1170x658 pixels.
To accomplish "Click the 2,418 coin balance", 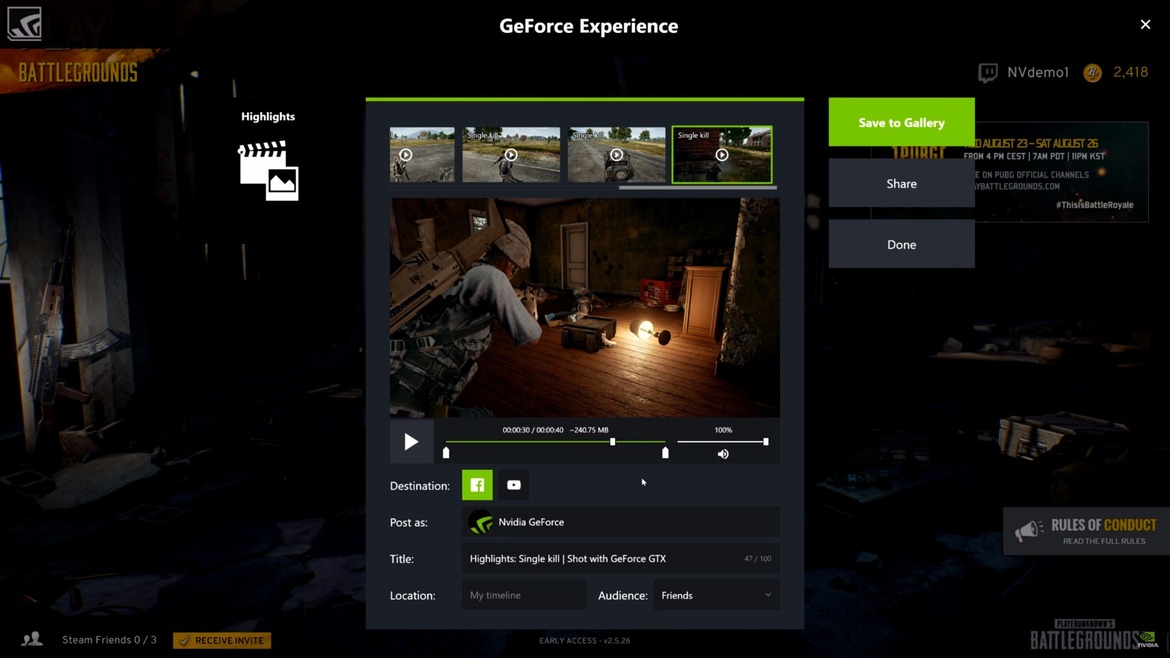I will click(1130, 72).
